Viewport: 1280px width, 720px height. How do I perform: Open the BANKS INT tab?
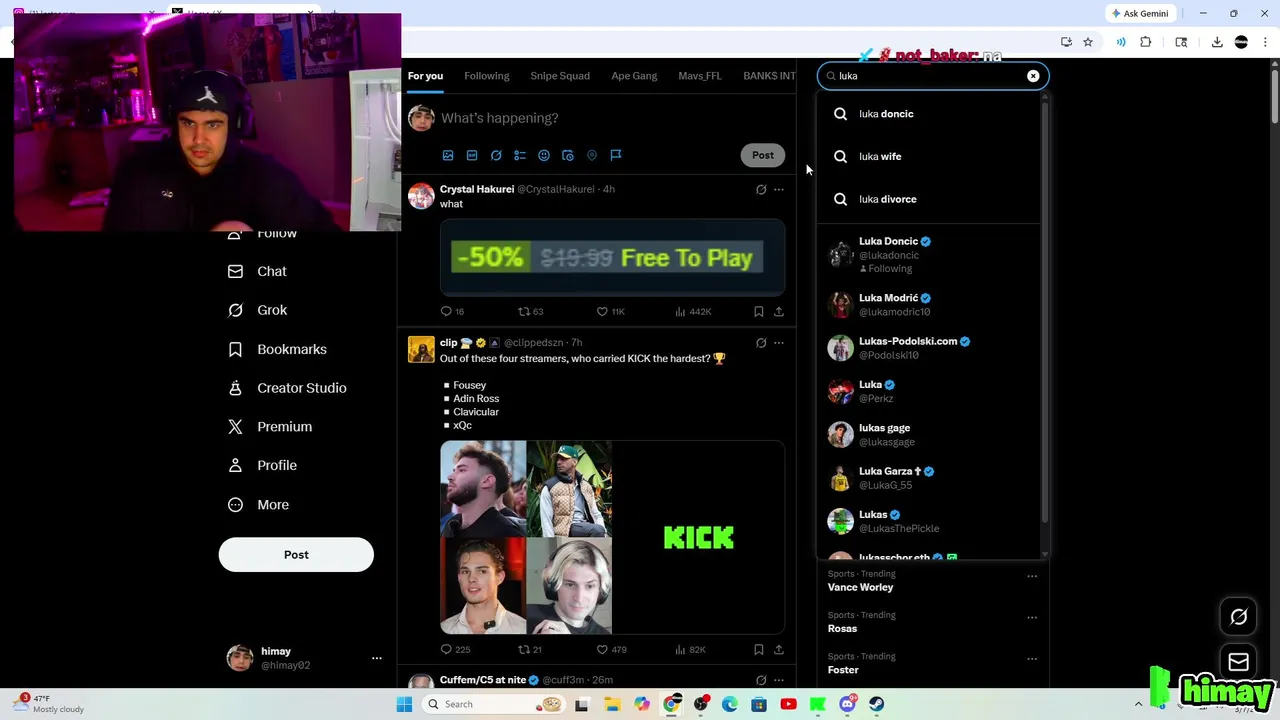[769, 76]
